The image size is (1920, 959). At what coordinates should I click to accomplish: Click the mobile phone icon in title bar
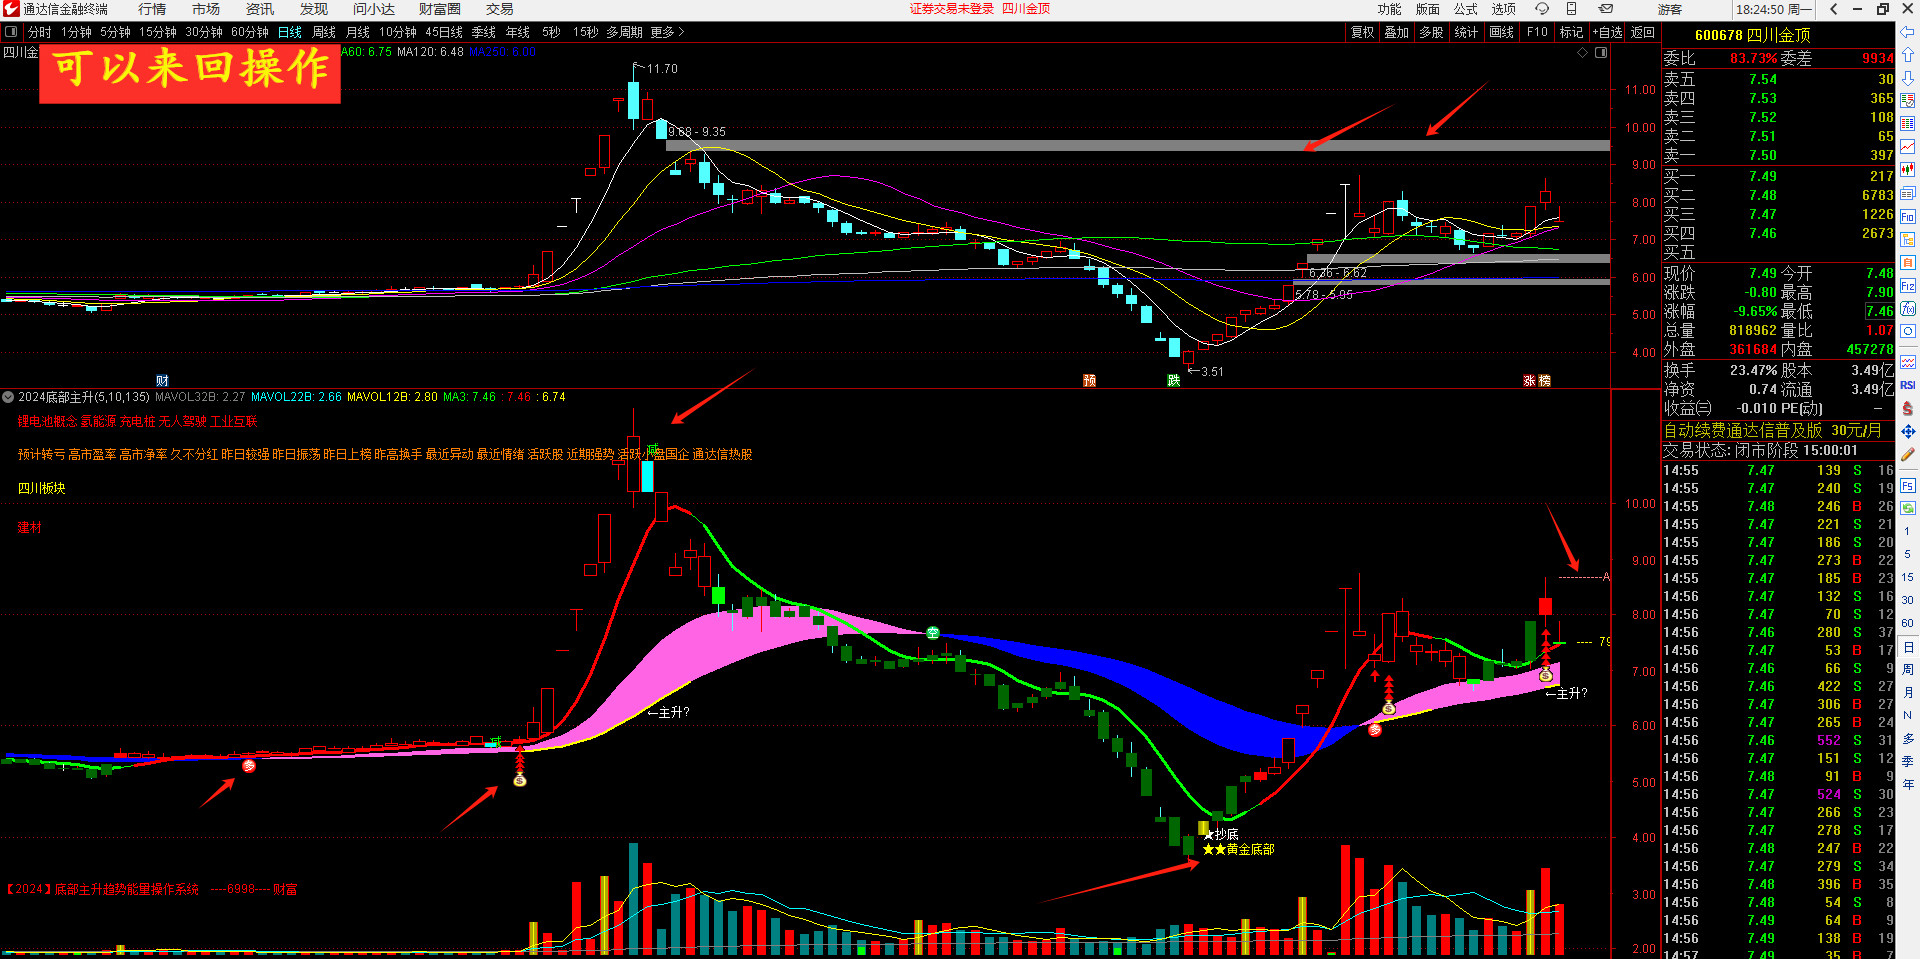click(1571, 9)
